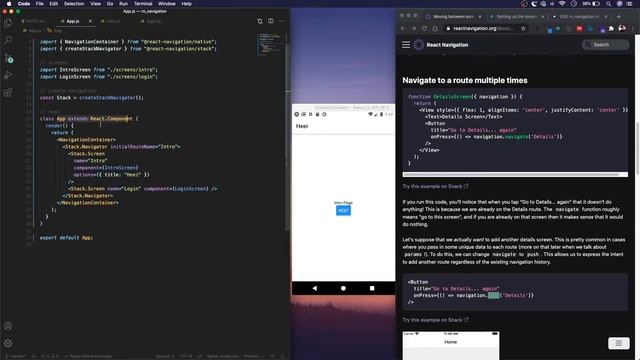Open the Apple menu
This screenshot has height=360, width=640.
(x=9, y=4)
